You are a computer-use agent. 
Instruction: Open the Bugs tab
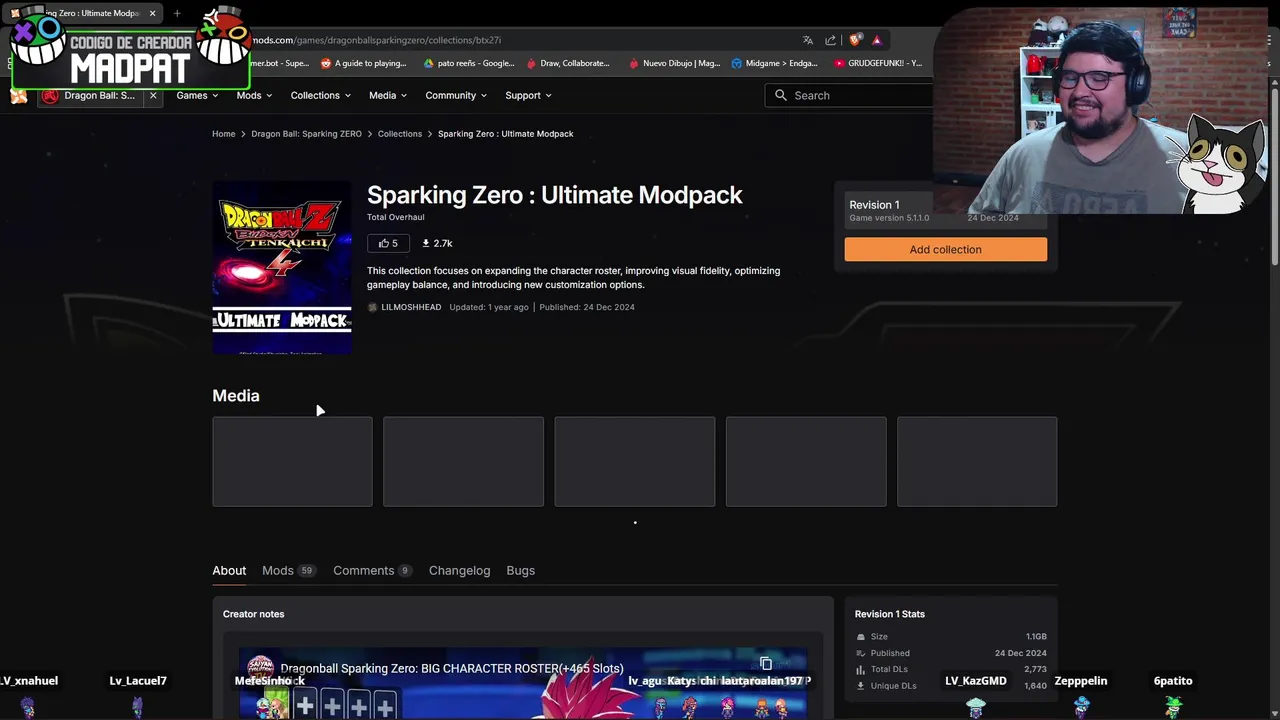coord(520,570)
